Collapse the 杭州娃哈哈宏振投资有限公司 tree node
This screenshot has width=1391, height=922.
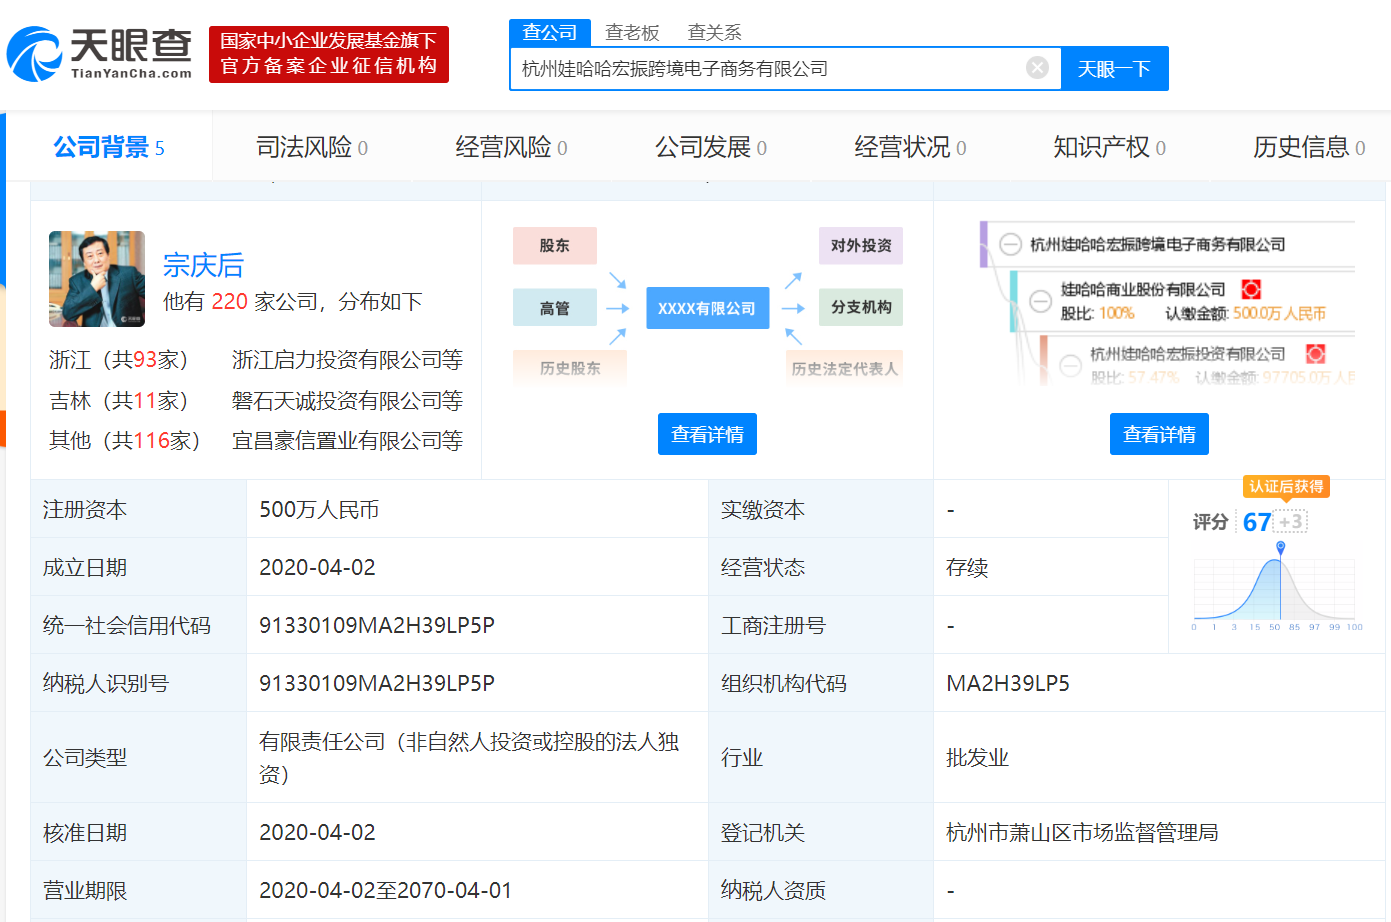point(1071,365)
